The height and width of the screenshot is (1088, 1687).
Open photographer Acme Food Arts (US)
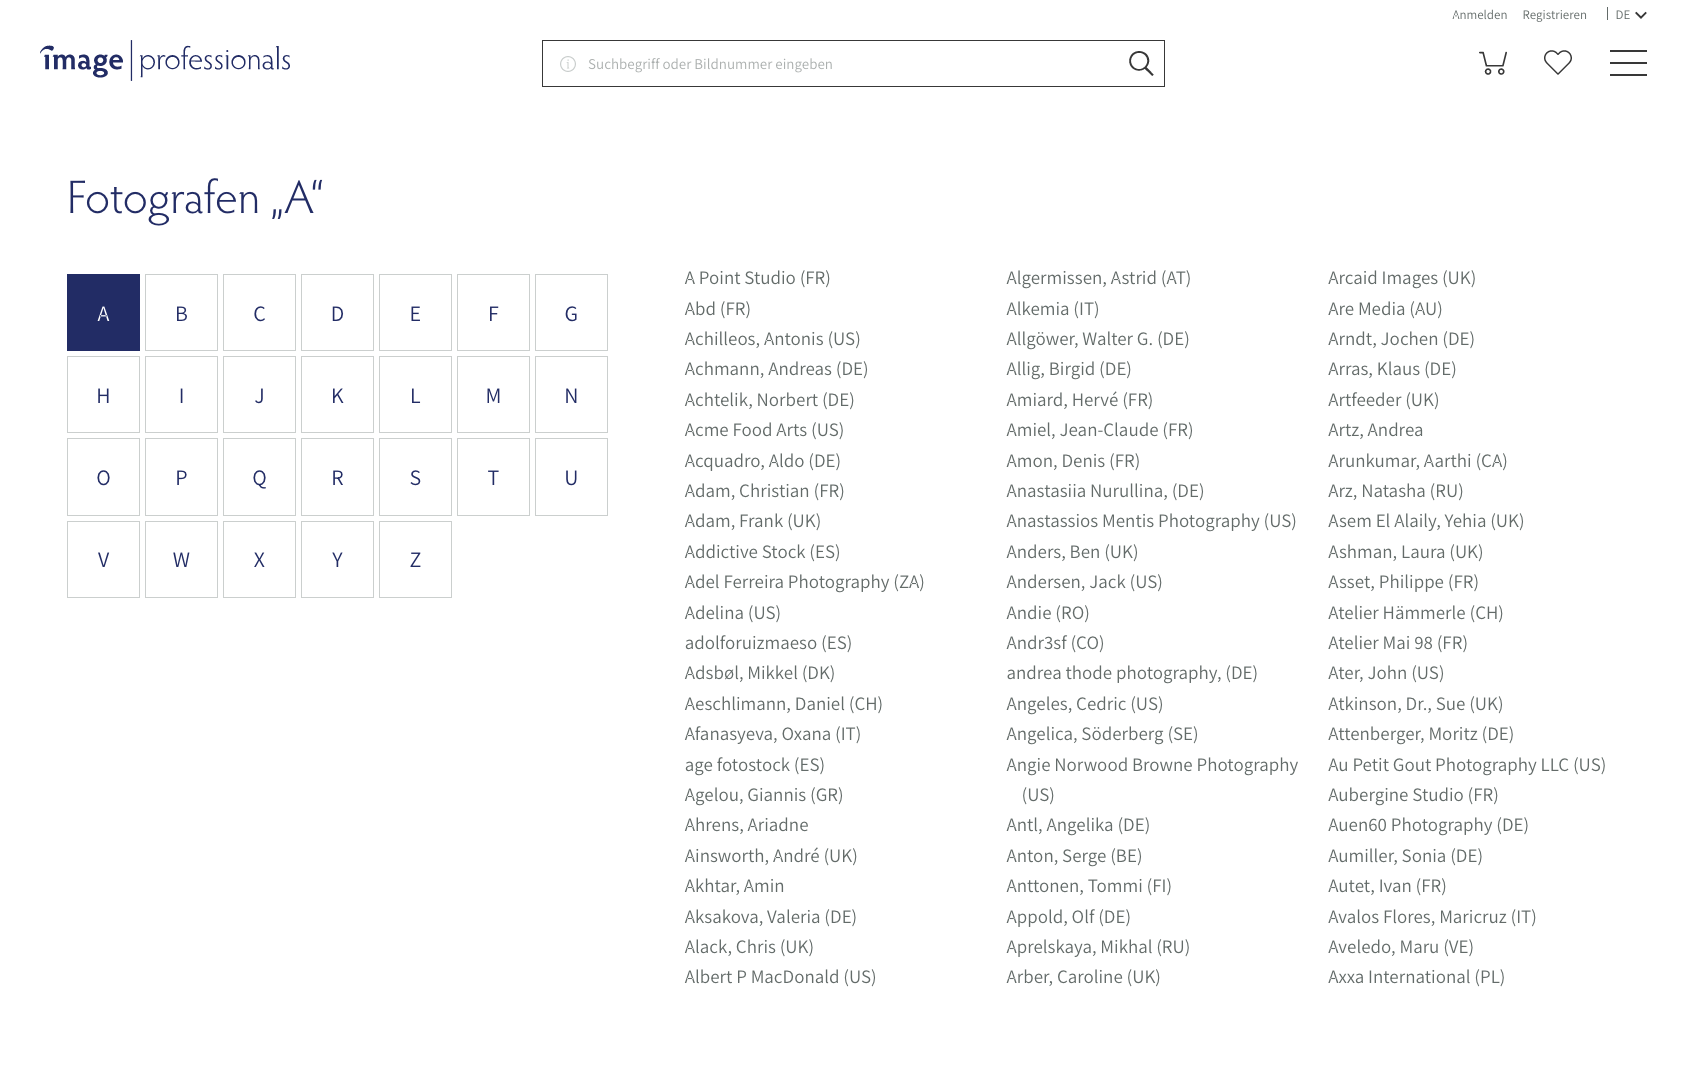764,430
